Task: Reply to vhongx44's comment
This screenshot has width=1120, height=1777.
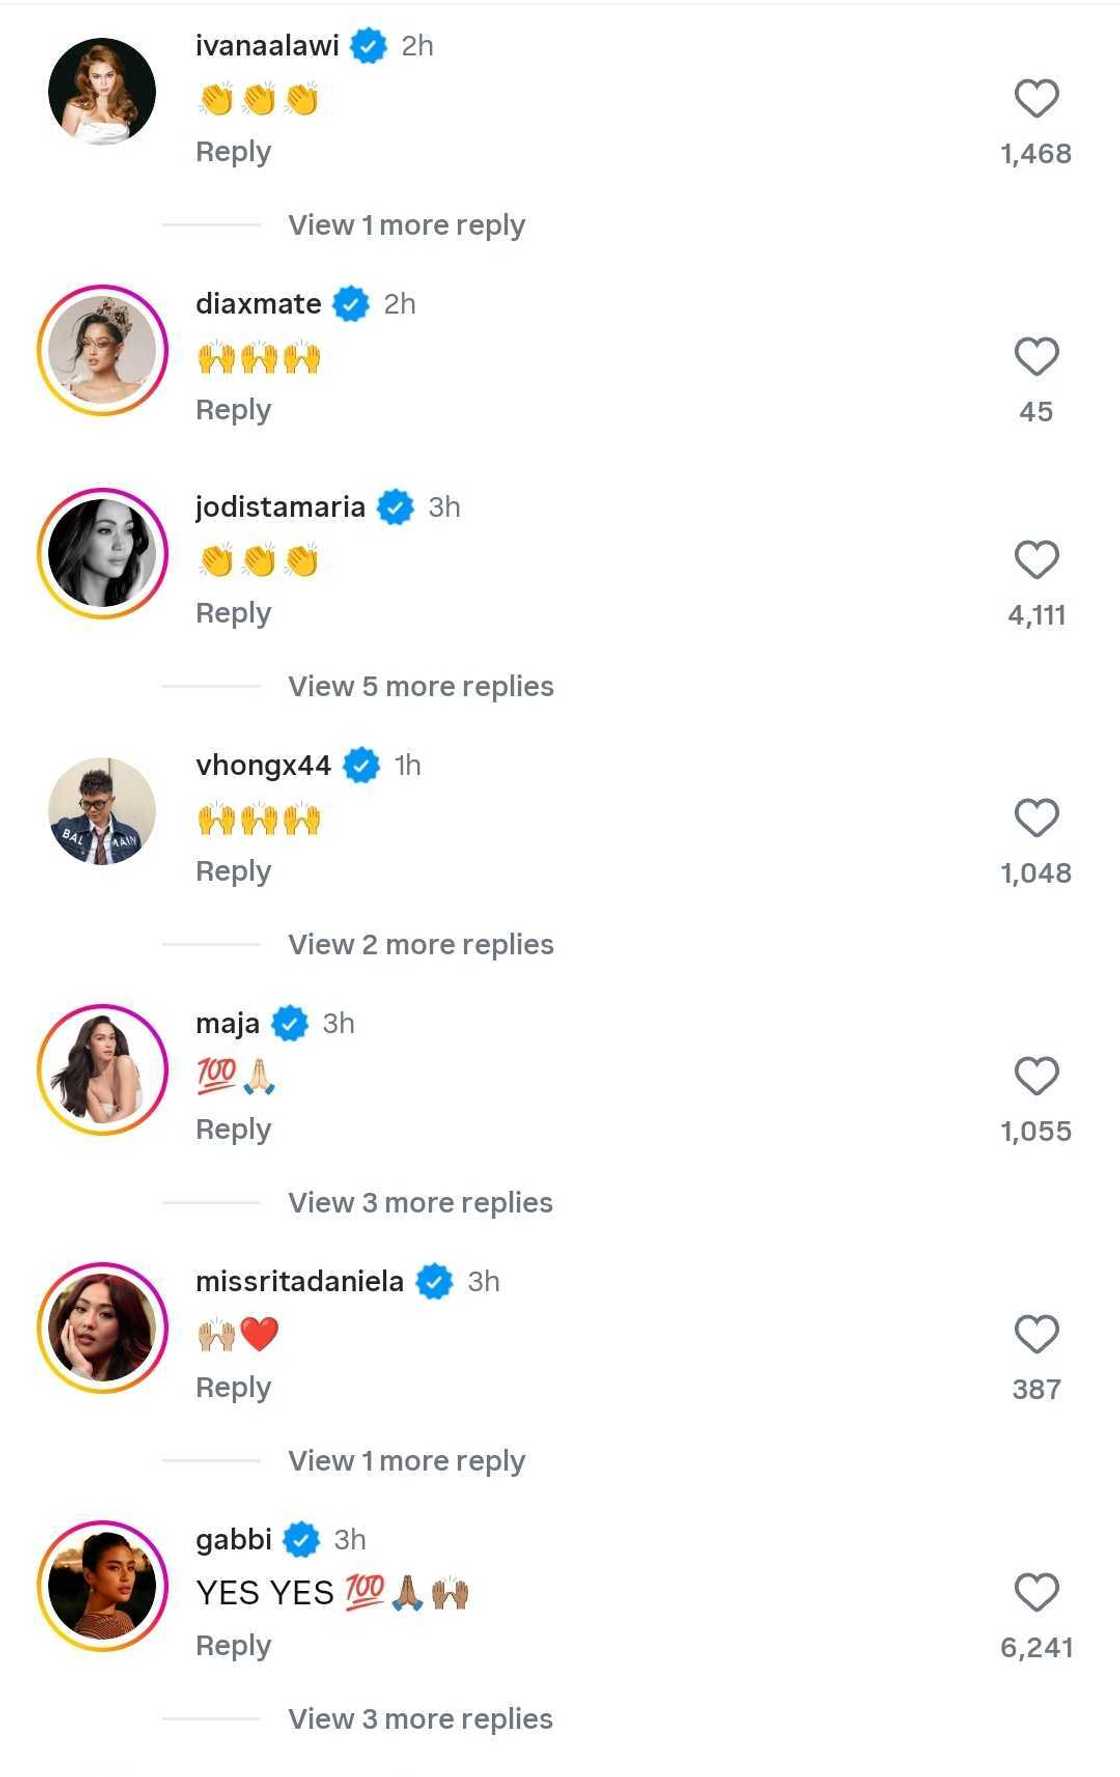Action: point(233,870)
